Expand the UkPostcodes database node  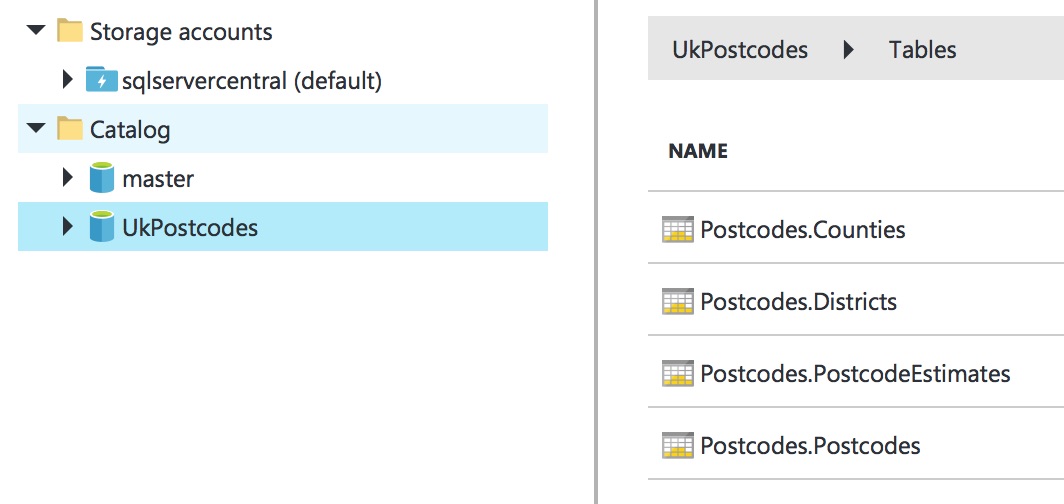point(67,228)
